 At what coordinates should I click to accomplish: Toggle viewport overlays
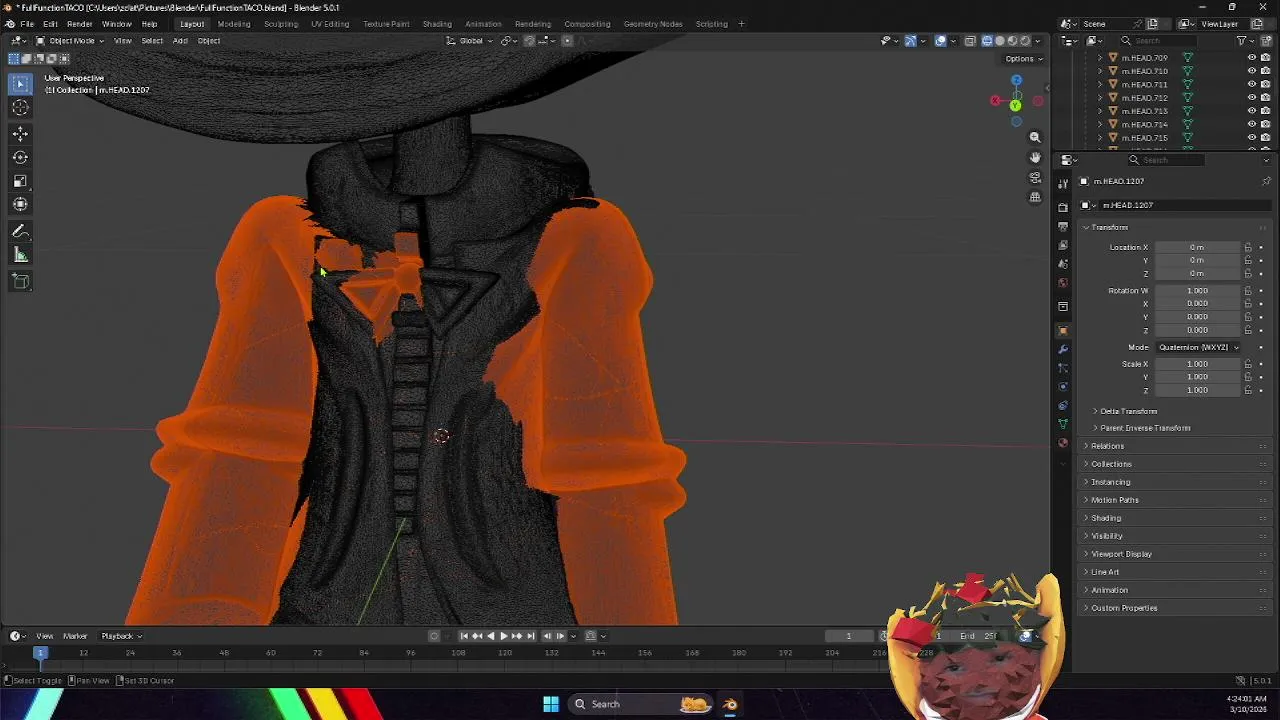940,41
